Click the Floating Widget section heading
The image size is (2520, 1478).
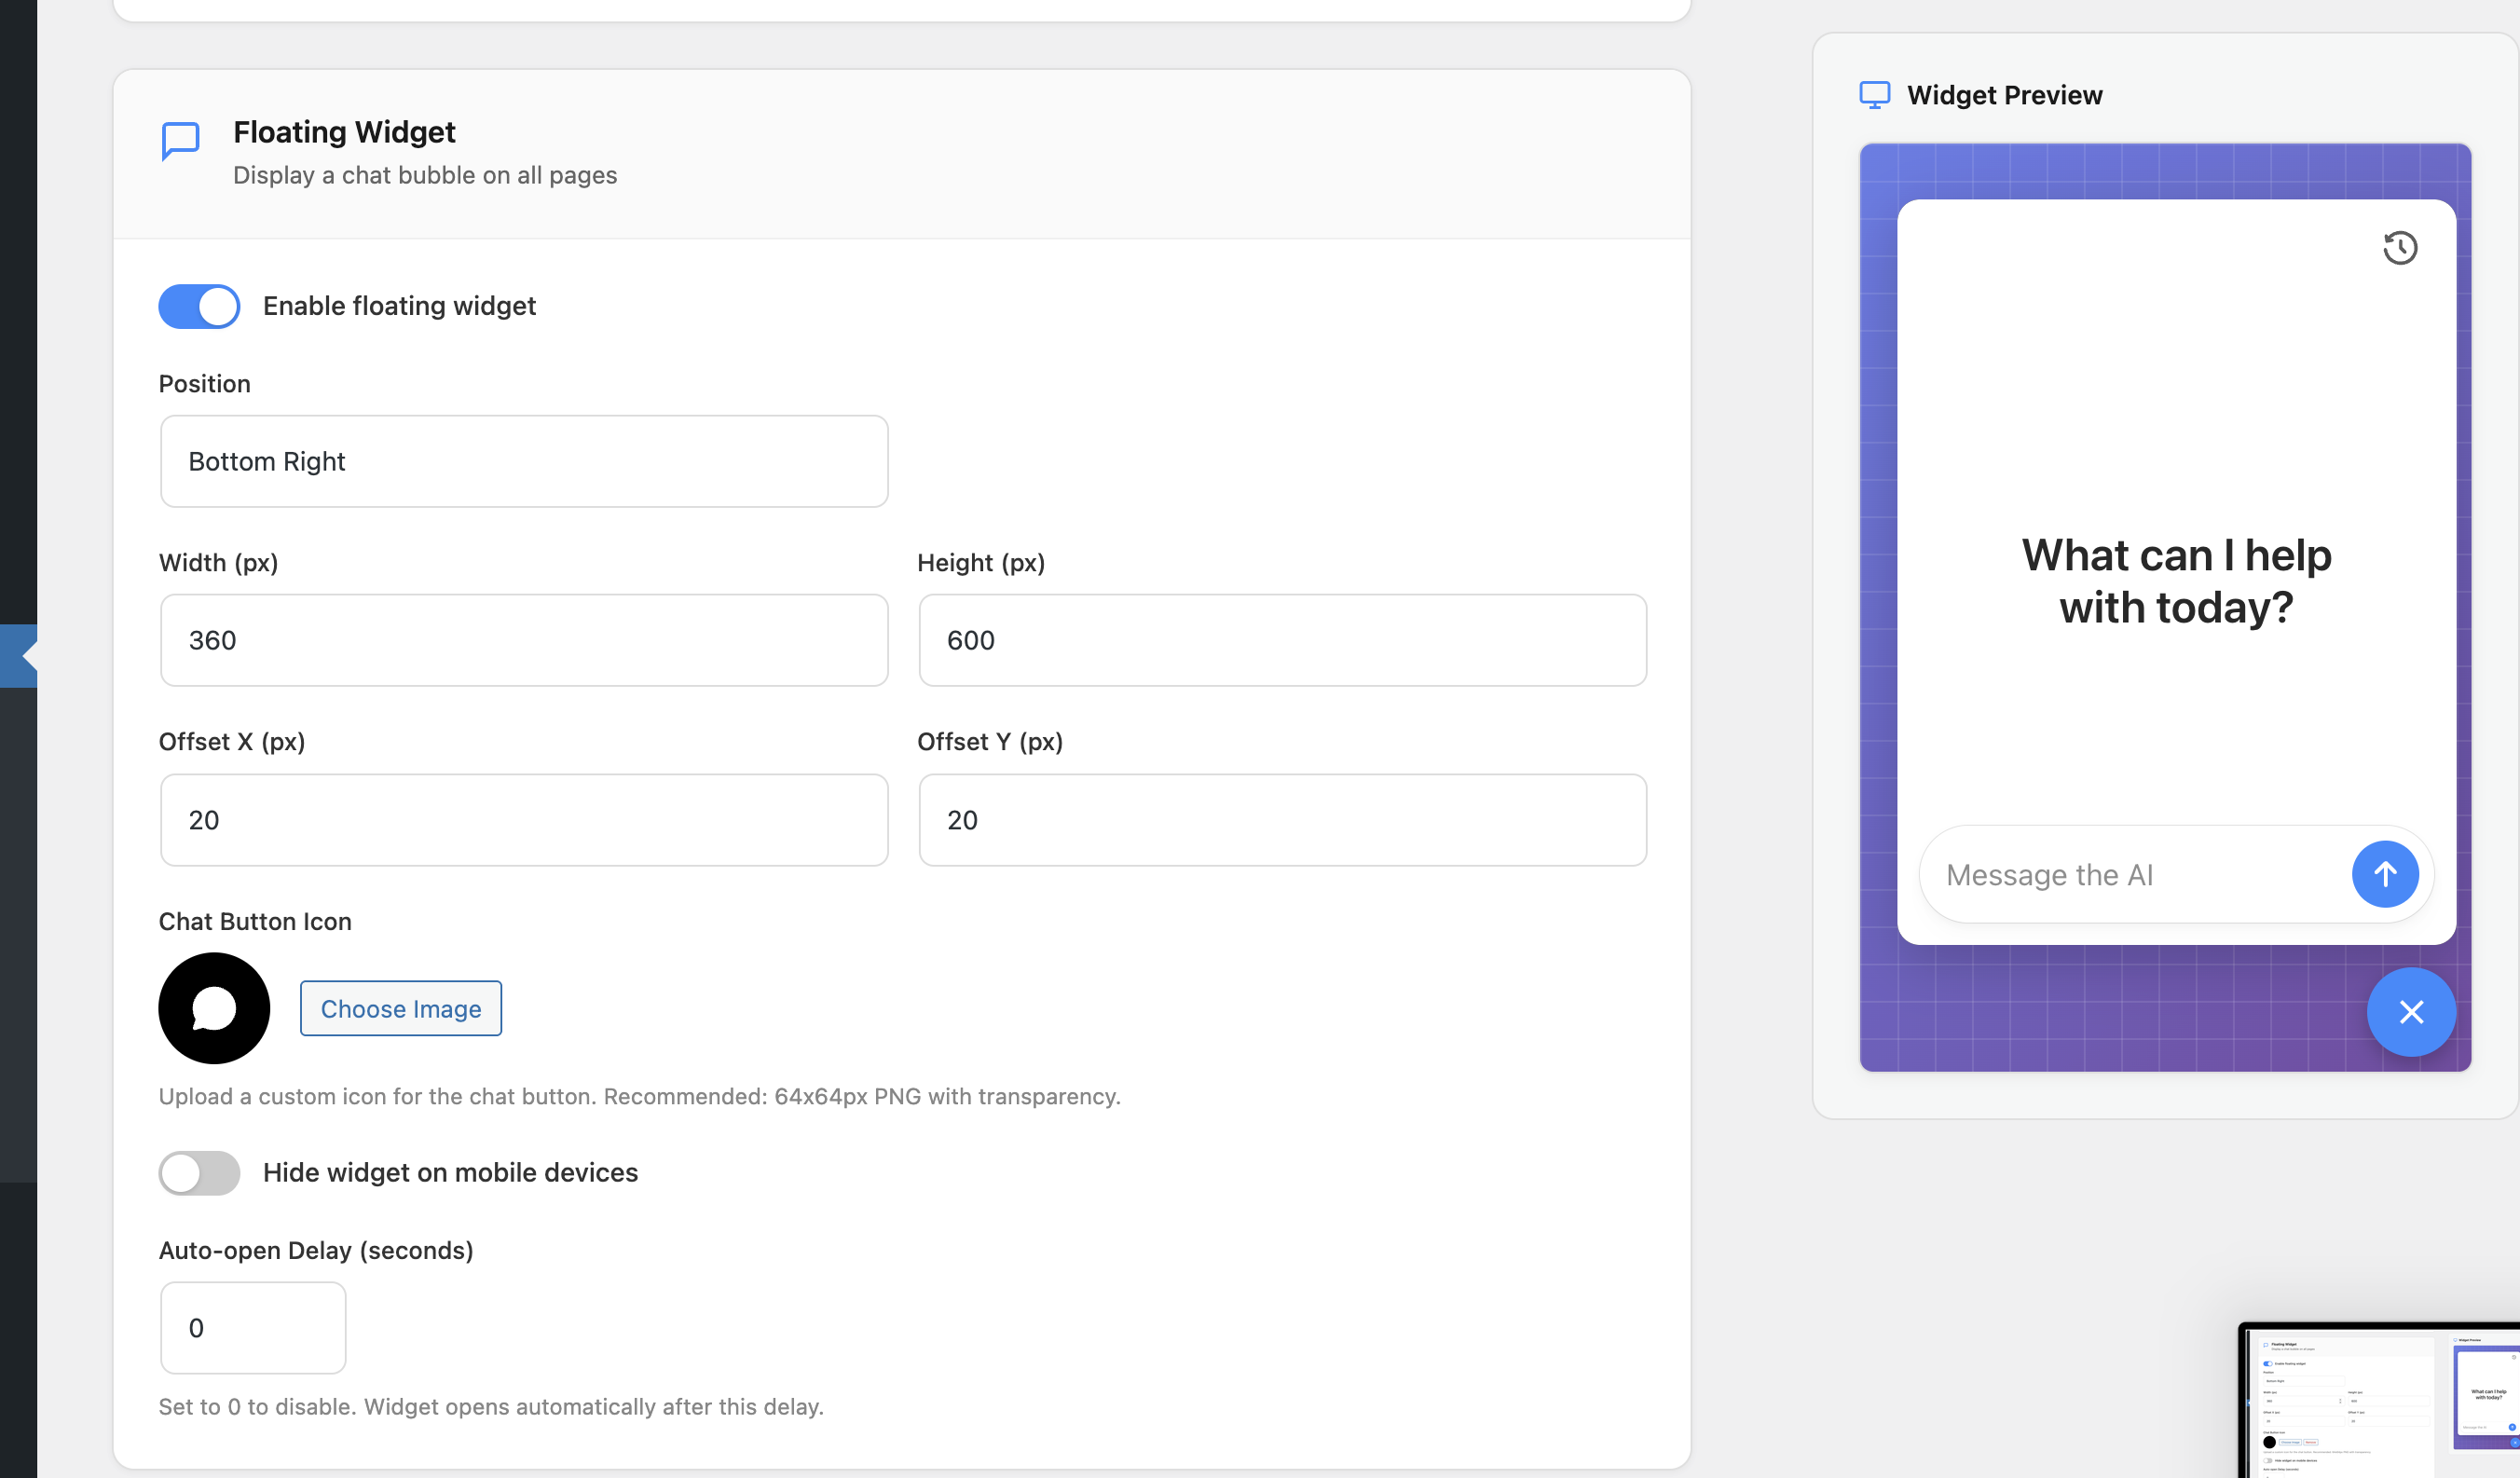pyautogui.click(x=344, y=132)
